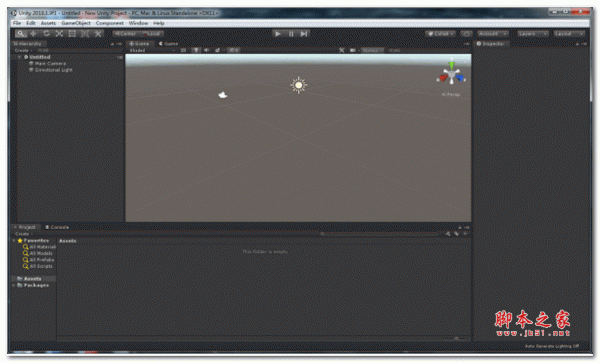600x363 pixels.
Task: Open scene visibility tools icon
Action: point(342,50)
